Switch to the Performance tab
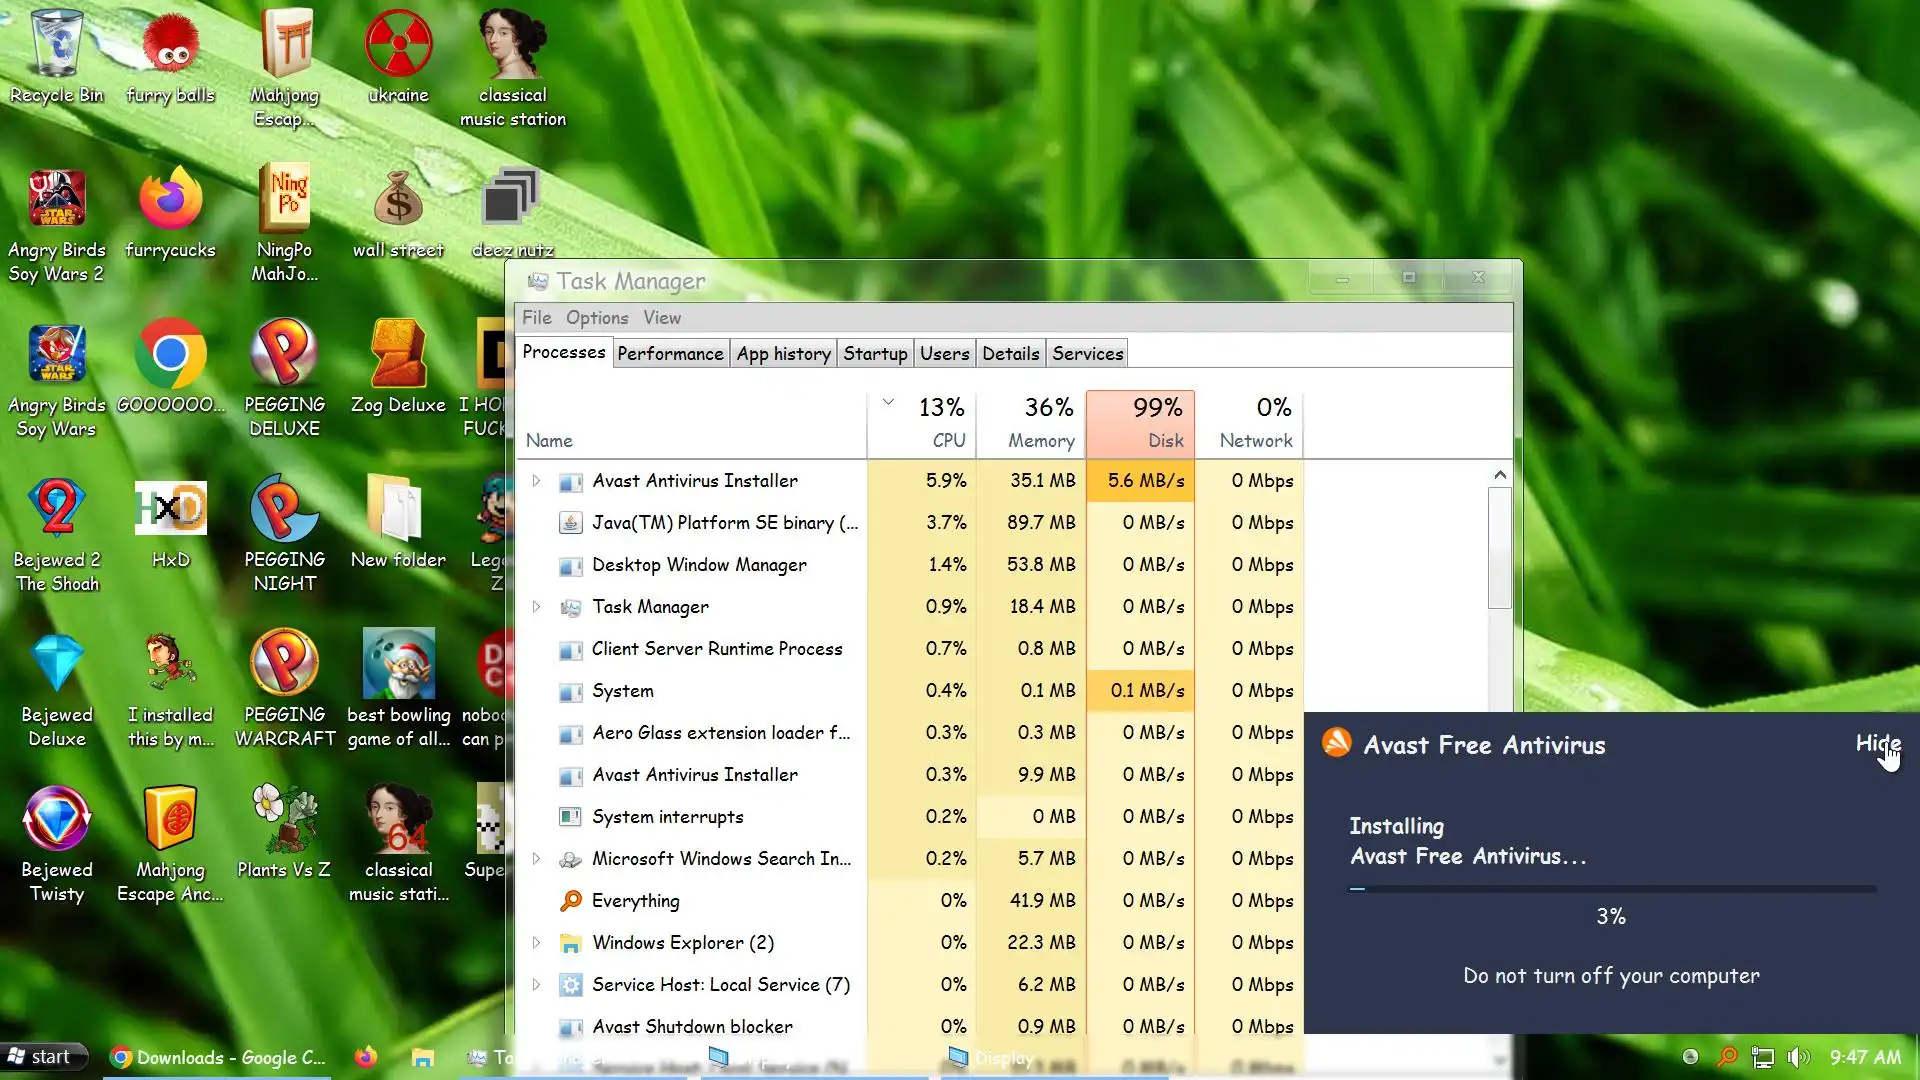This screenshot has width=1920, height=1080. tap(669, 353)
